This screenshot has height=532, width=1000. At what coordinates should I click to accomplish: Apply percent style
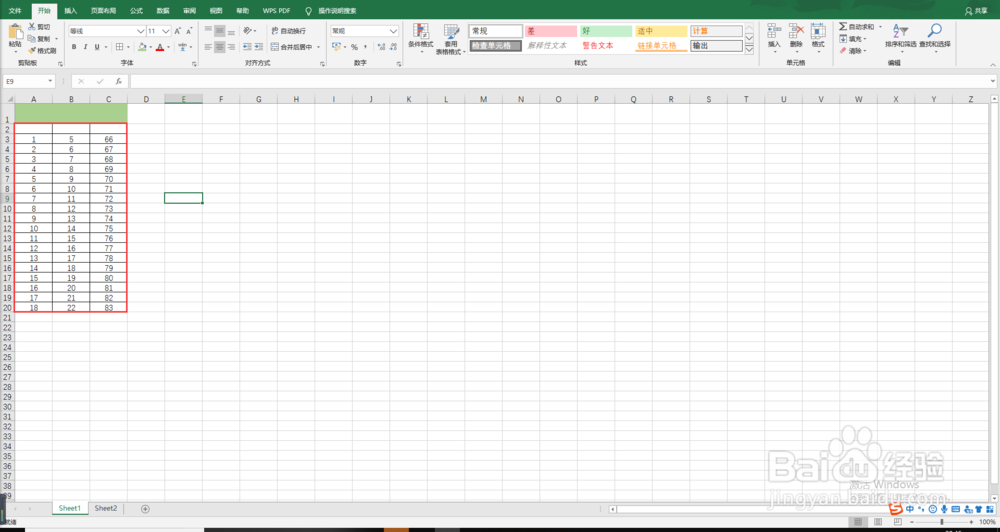pyautogui.click(x=355, y=47)
